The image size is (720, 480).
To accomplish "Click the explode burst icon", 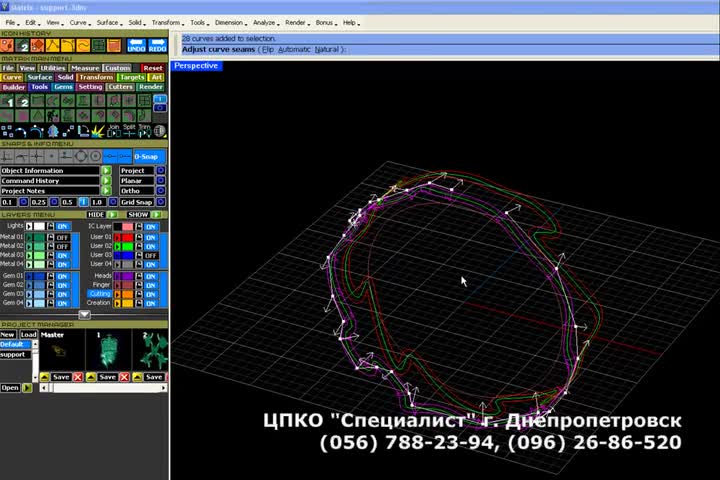I will [97, 131].
